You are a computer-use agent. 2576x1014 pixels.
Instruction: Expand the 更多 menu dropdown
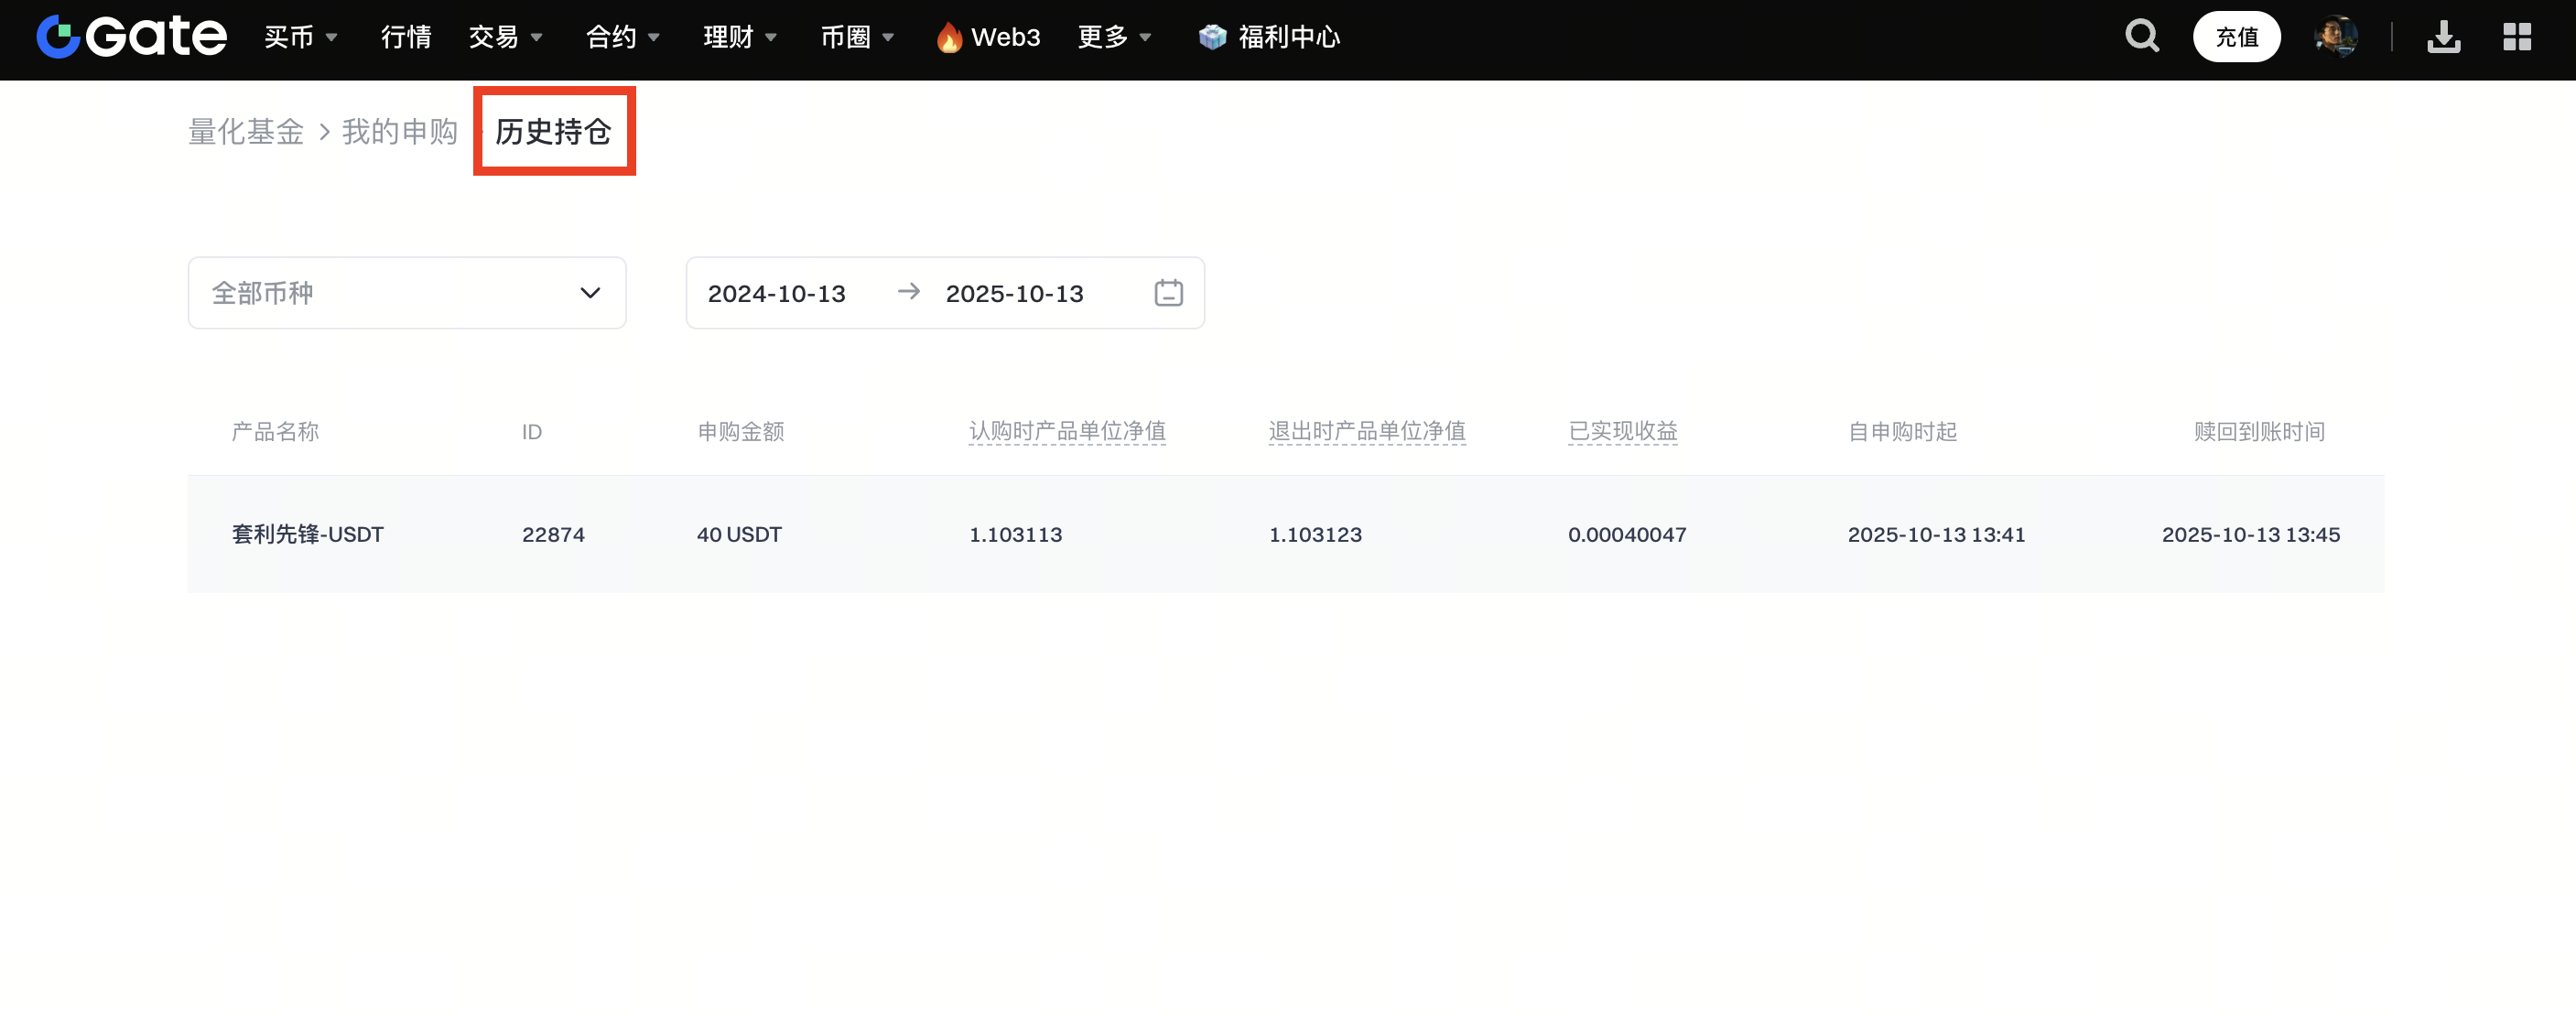tap(1114, 37)
